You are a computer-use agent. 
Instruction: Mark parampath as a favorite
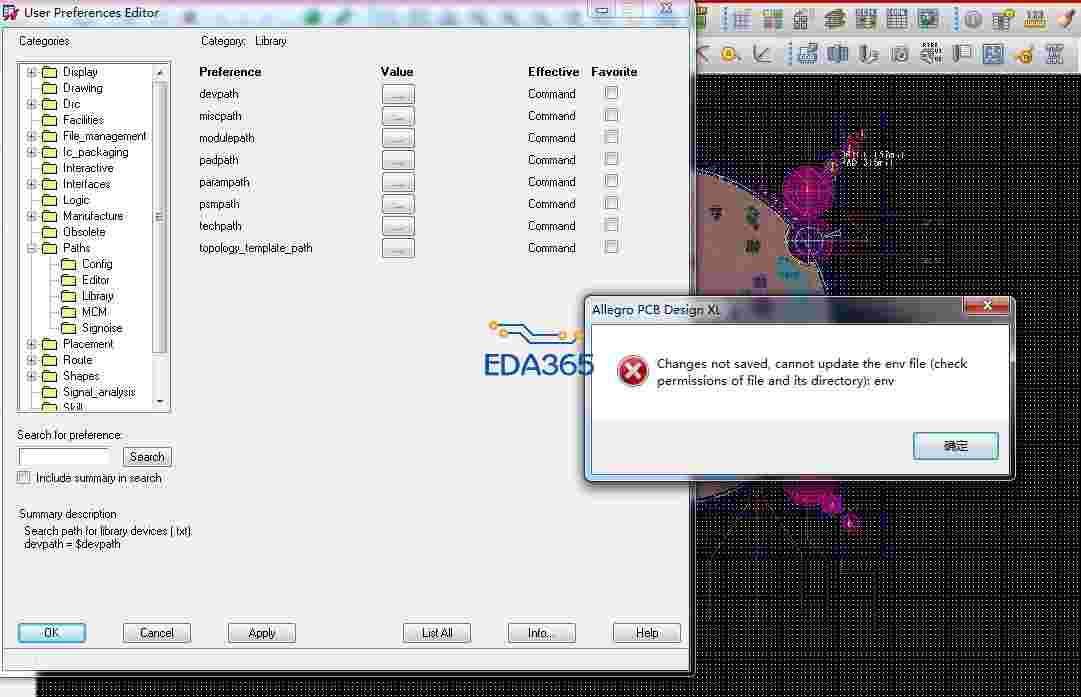[x=612, y=181]
